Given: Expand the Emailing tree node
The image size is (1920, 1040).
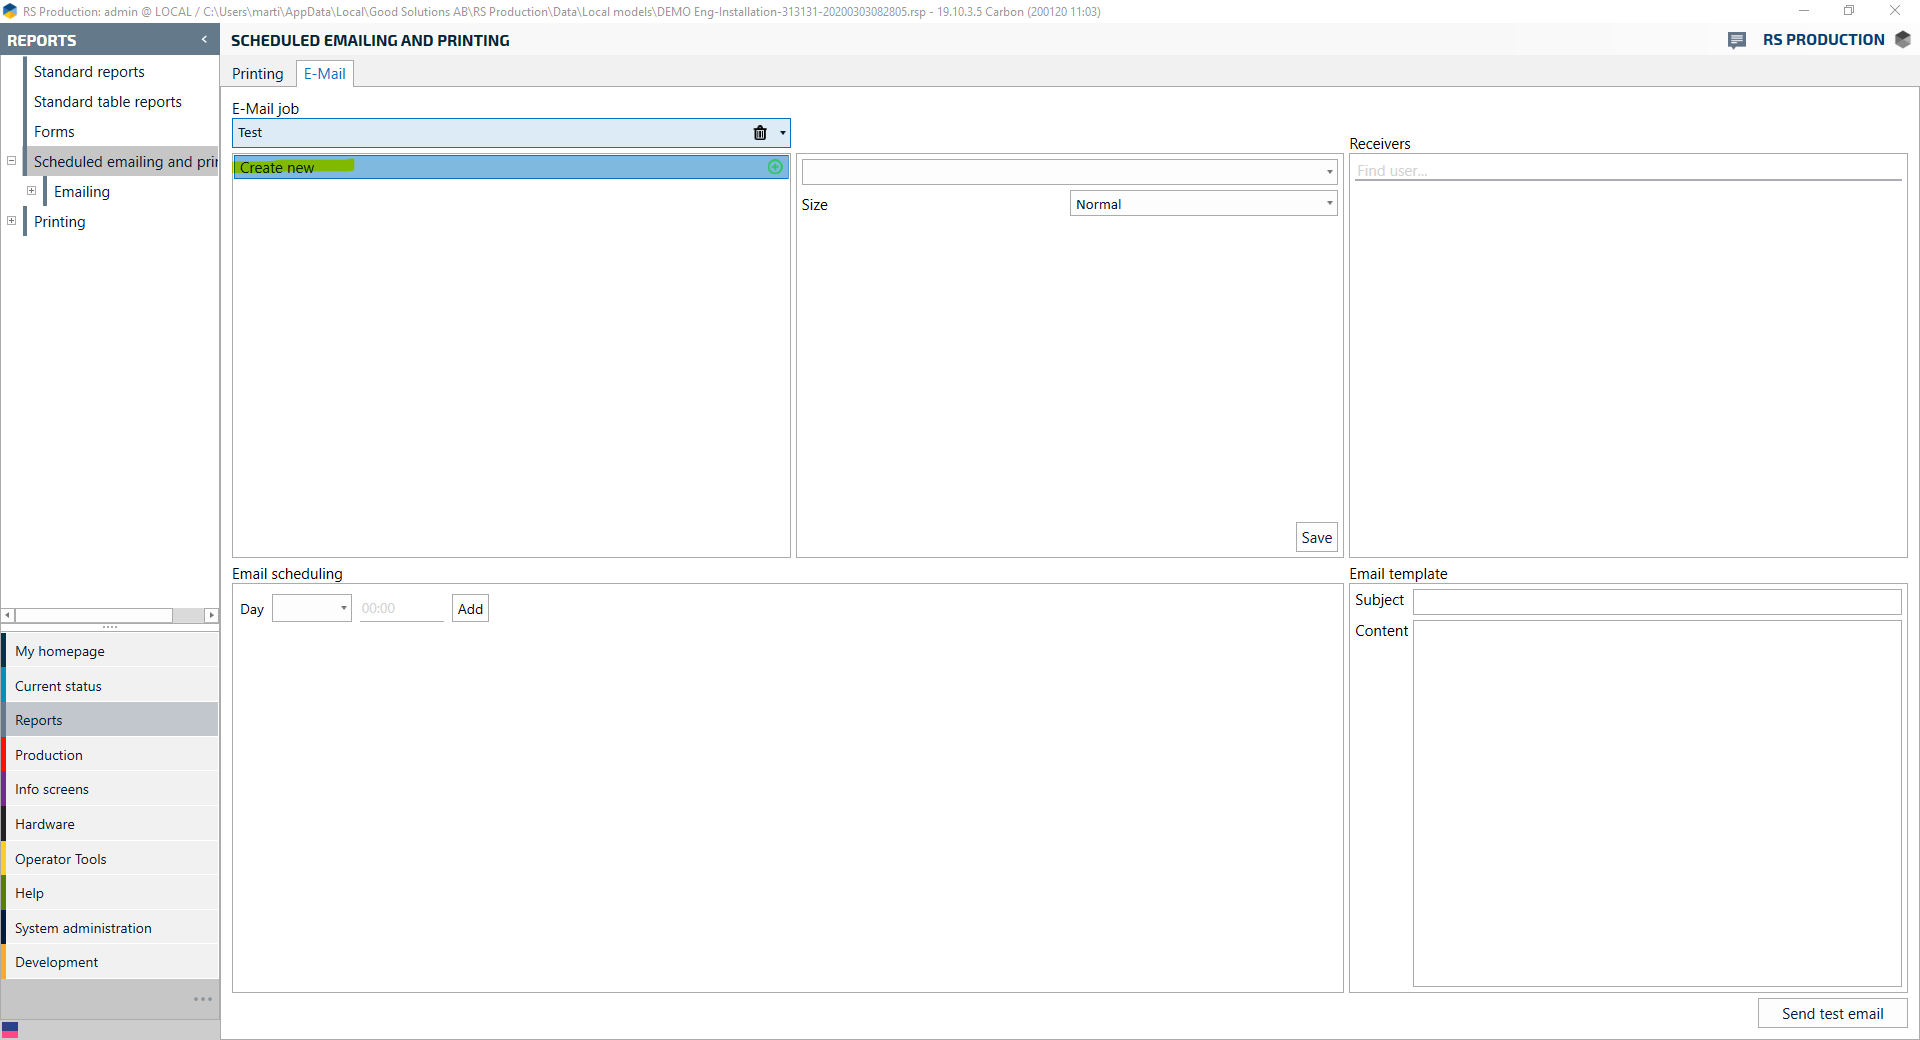Looking at the screenshot, I should (x=32, y=191).
